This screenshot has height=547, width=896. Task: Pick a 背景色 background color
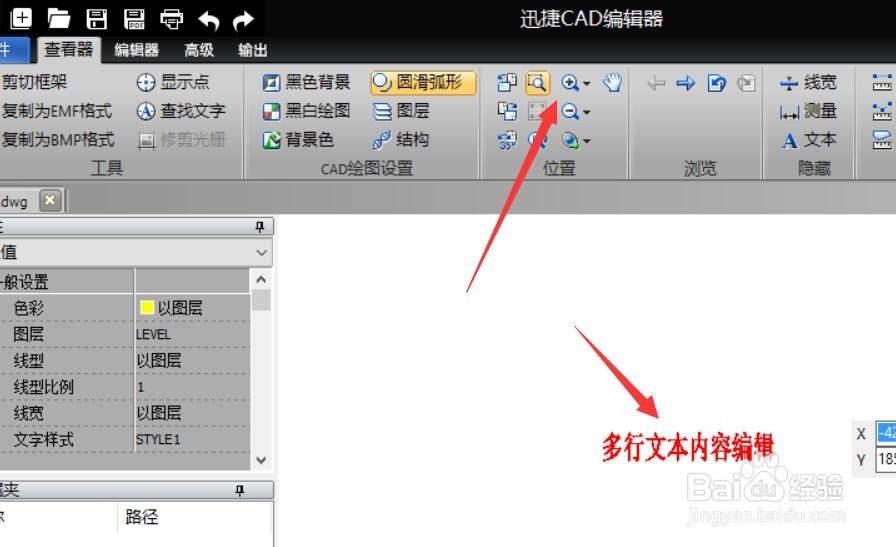click(x=298, y=139)
